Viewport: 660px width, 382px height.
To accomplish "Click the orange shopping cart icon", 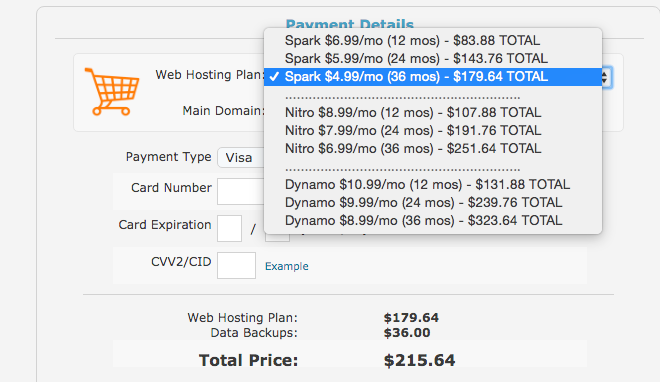I will pyautogui.click(x=112, y=91).
